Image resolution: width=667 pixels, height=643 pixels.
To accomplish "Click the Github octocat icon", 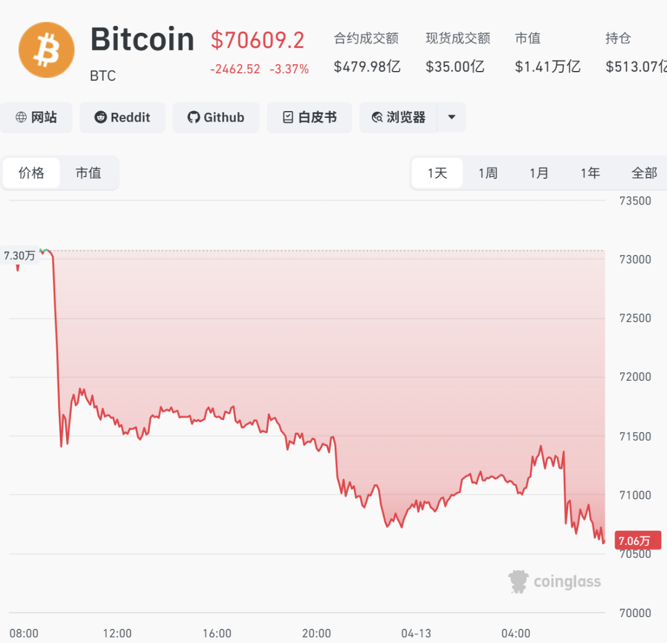I will (193, 117).
